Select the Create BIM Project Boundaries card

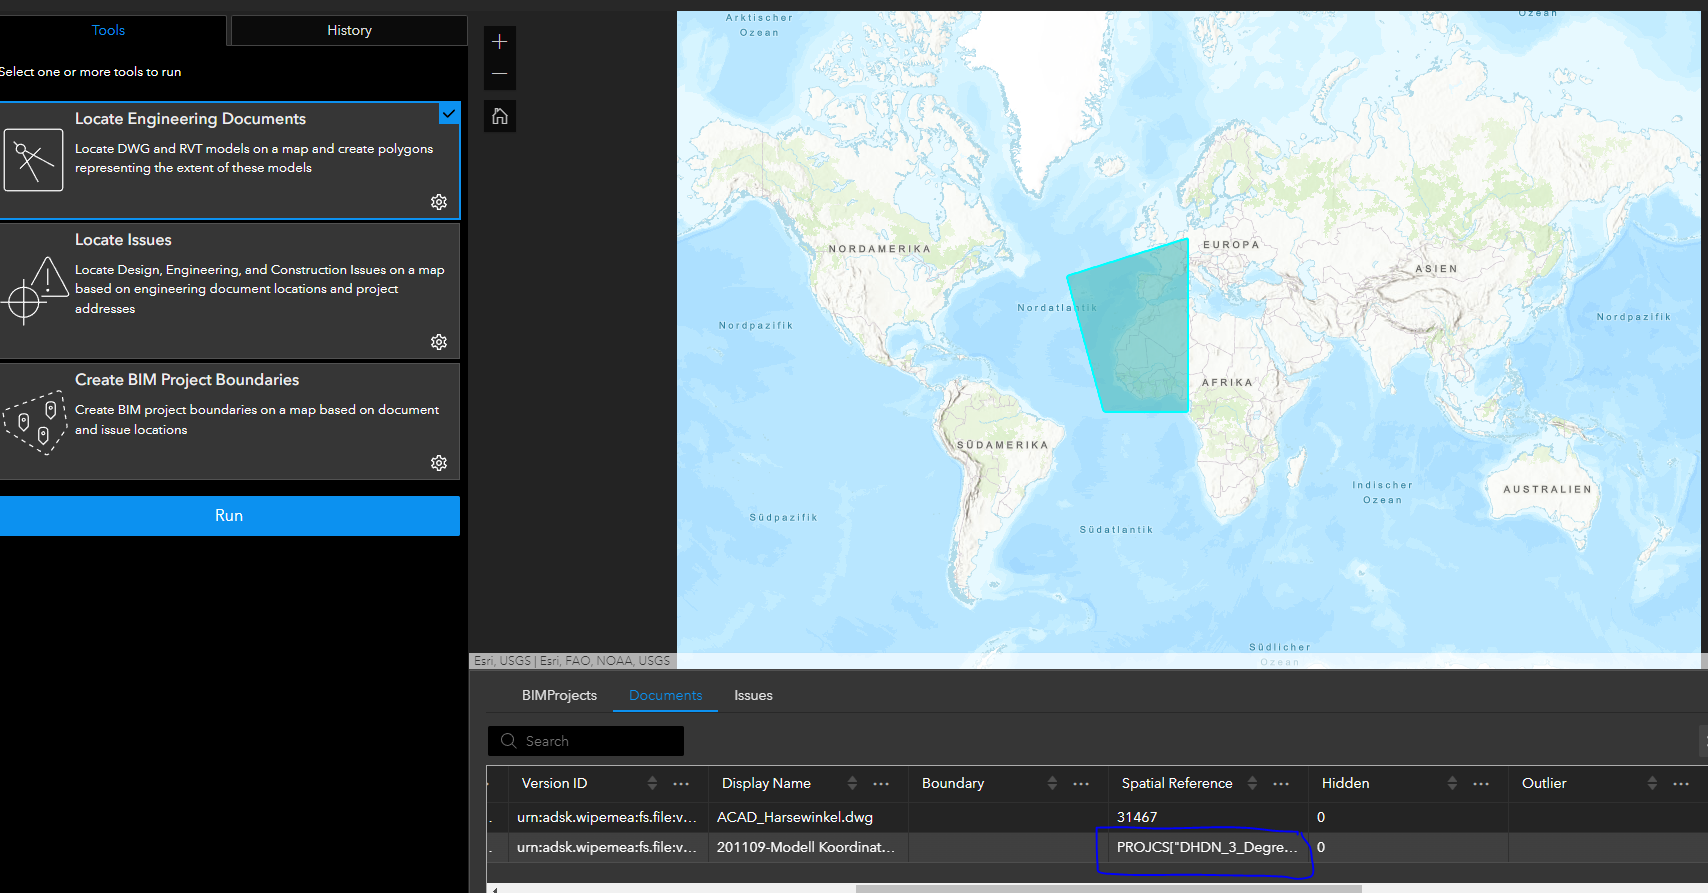pyautogui.click(x=230, y=421)
